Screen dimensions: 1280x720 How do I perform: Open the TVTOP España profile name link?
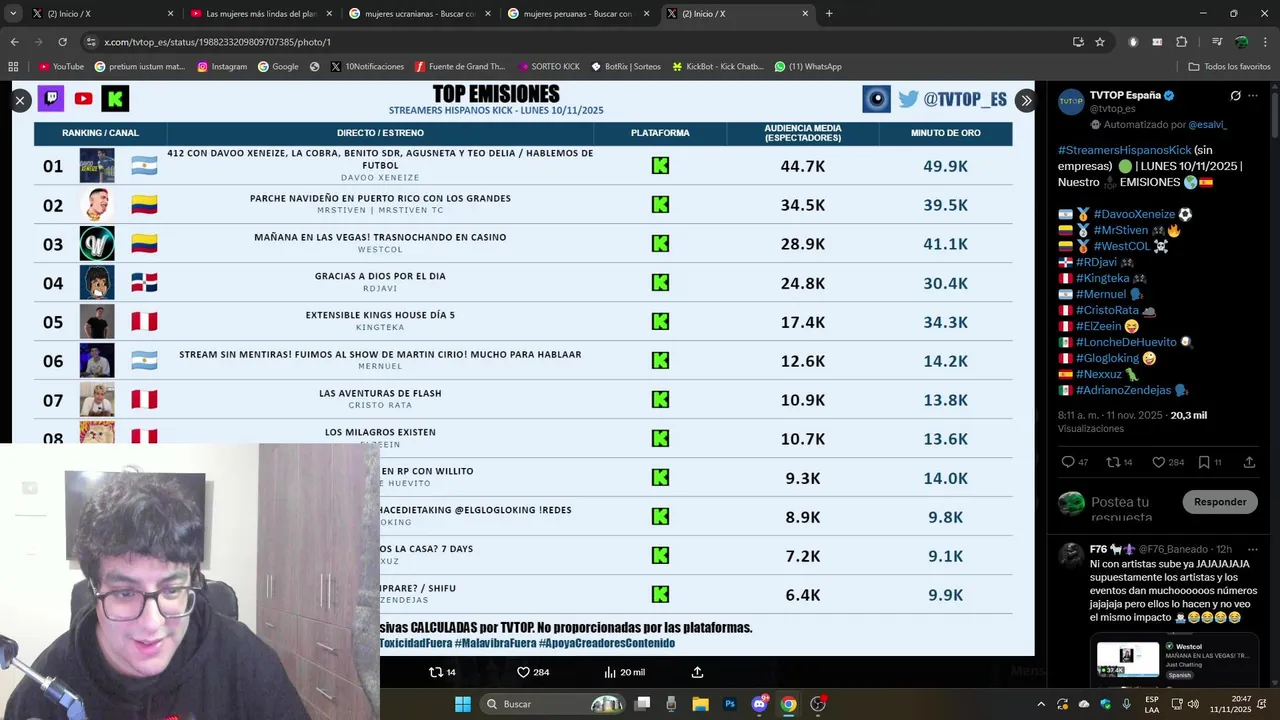click(1125, 95)
